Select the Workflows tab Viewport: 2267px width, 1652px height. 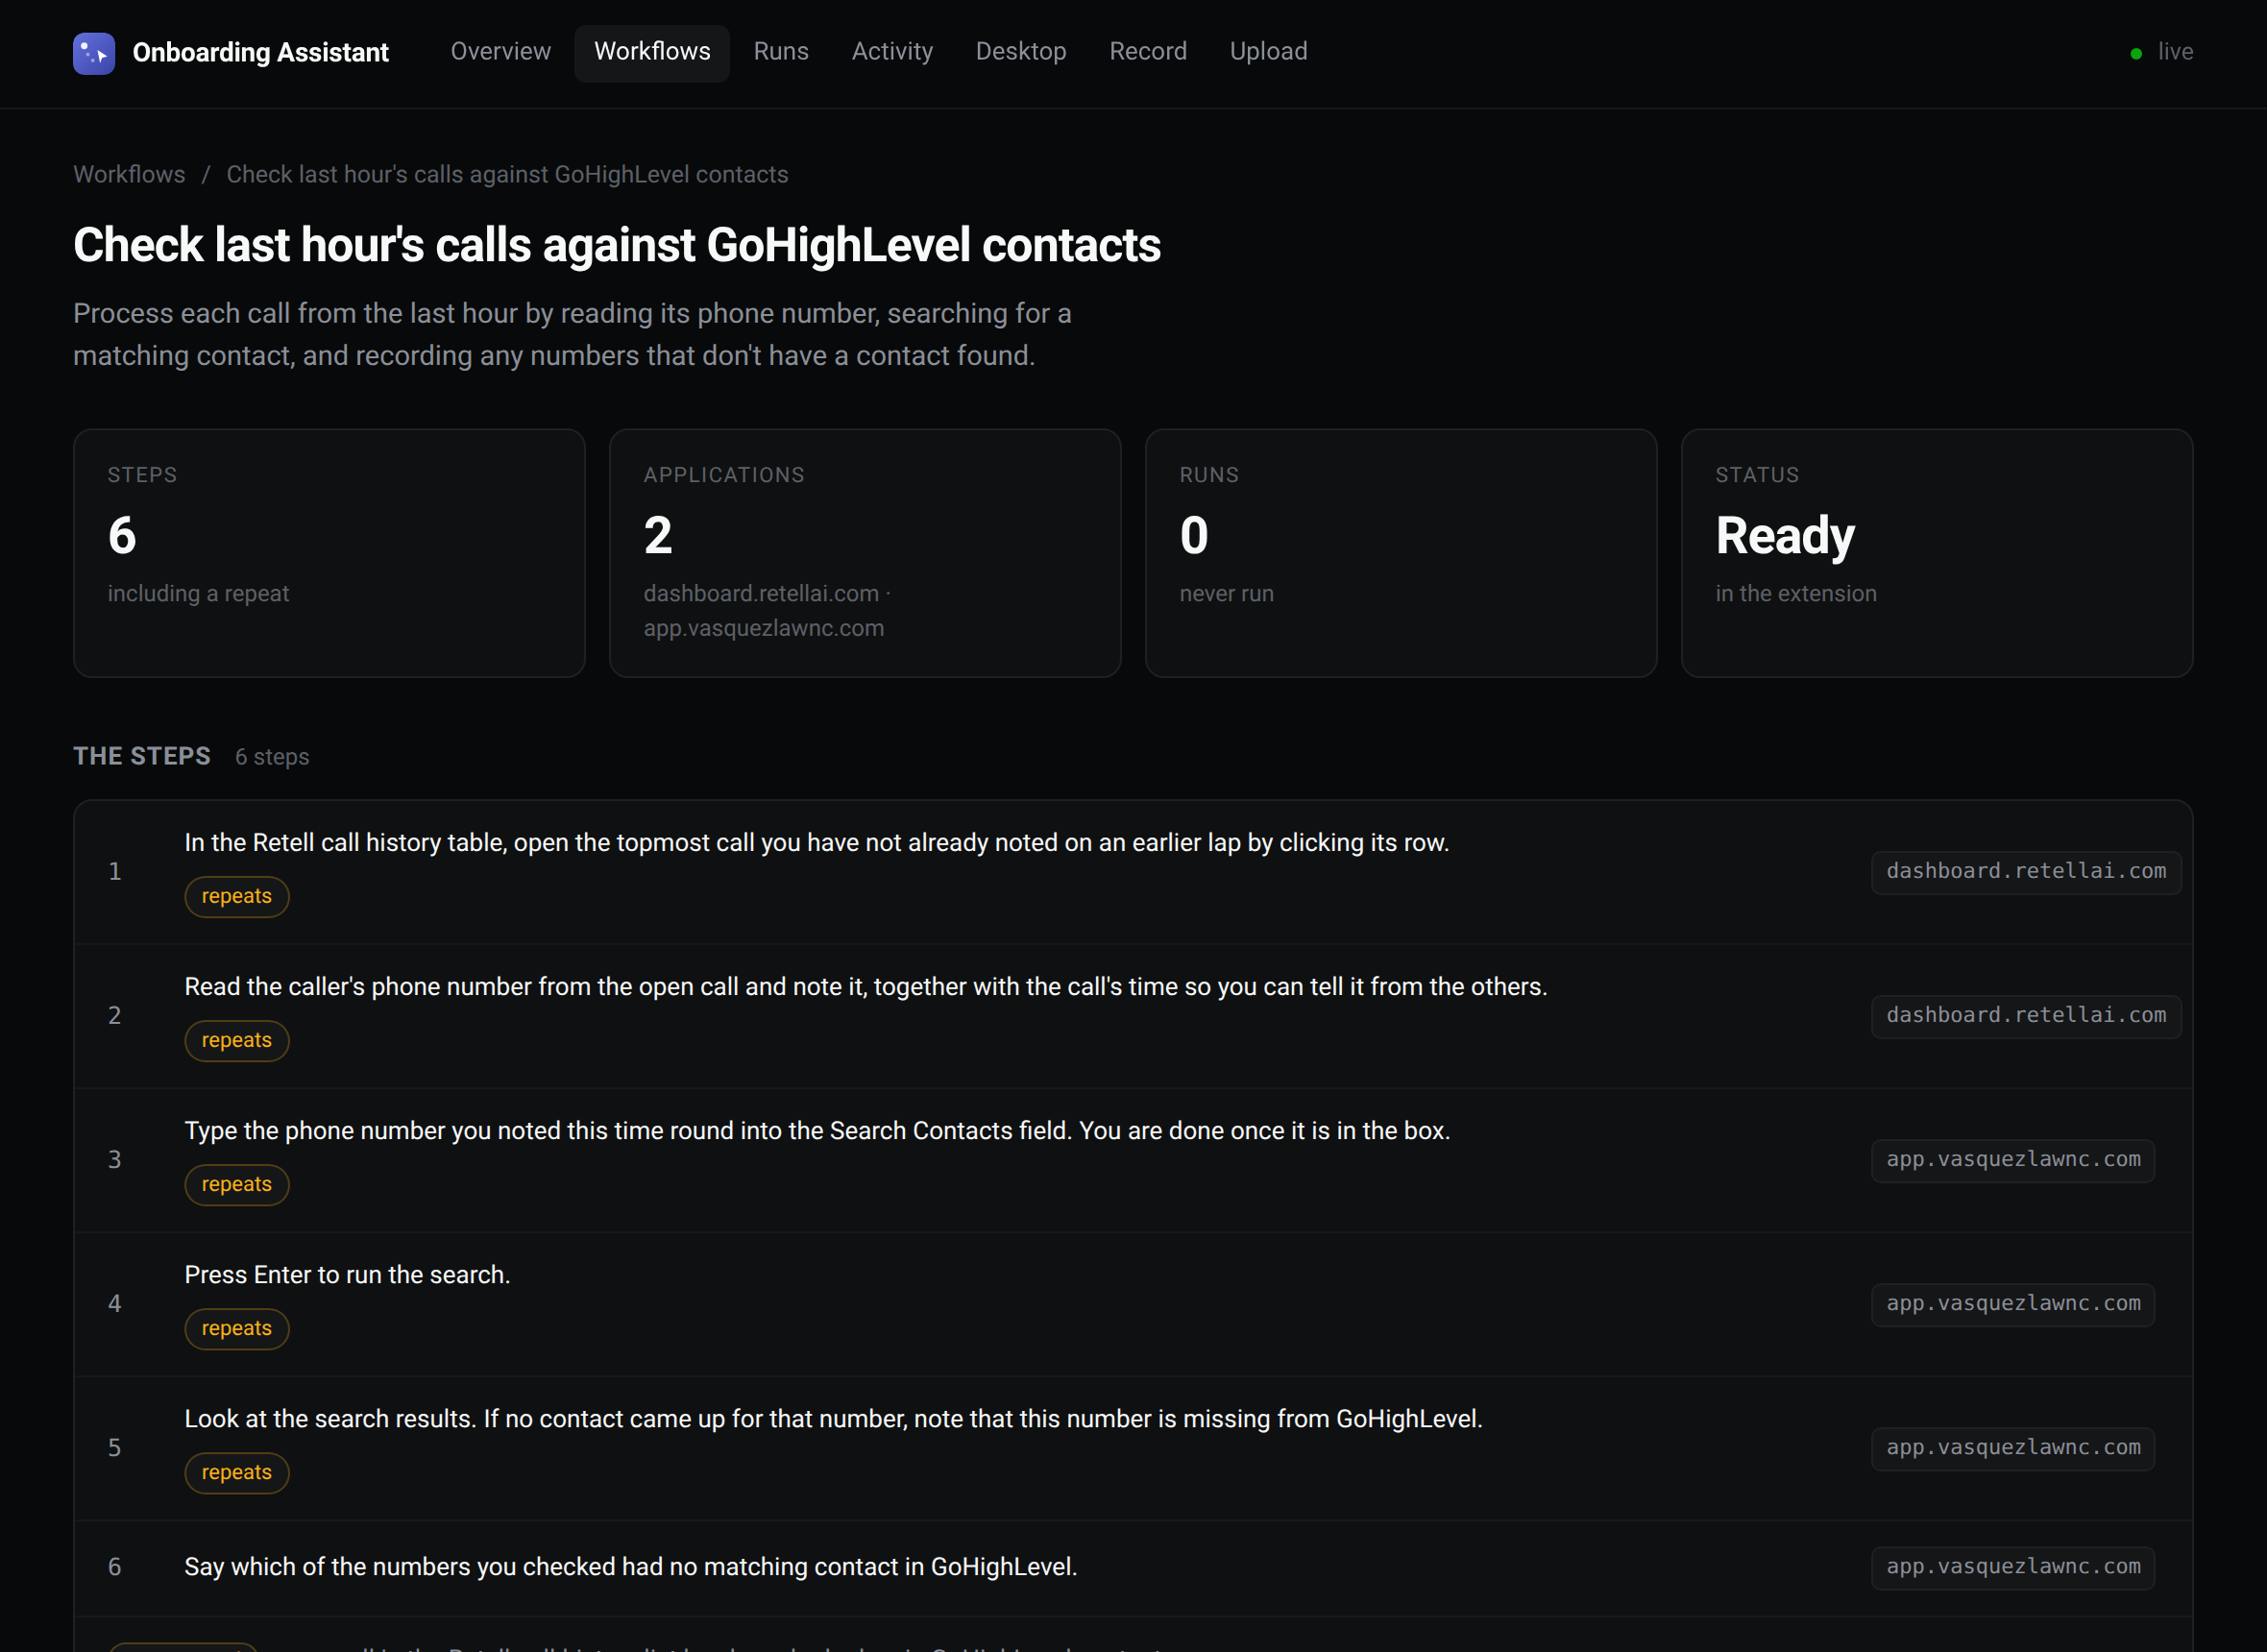pyautogui.click(x=652, y=52)
